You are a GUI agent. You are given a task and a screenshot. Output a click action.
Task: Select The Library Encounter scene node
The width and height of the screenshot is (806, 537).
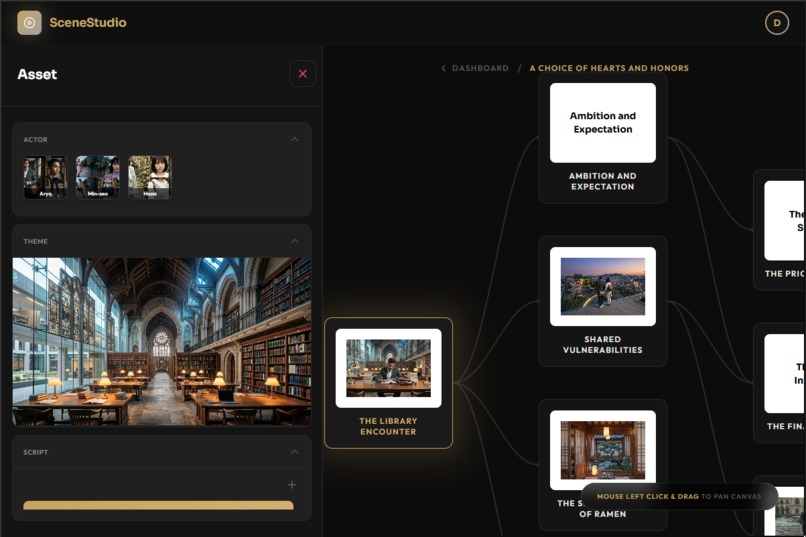(x=389, y=383)
